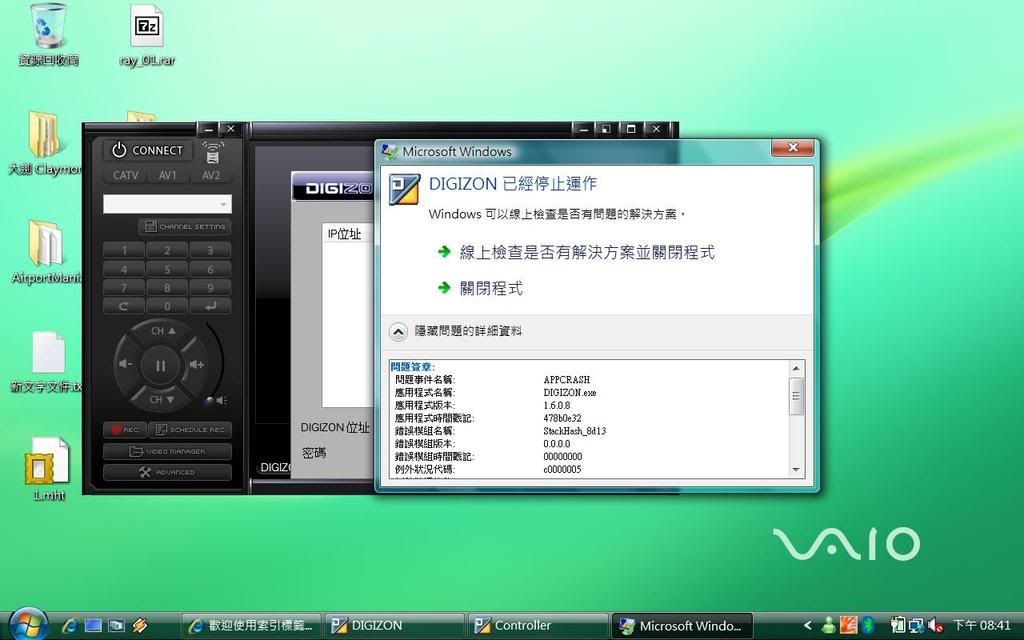
Task: Open CHANNEL SETTING in Controller
Action: coord(185,227)
